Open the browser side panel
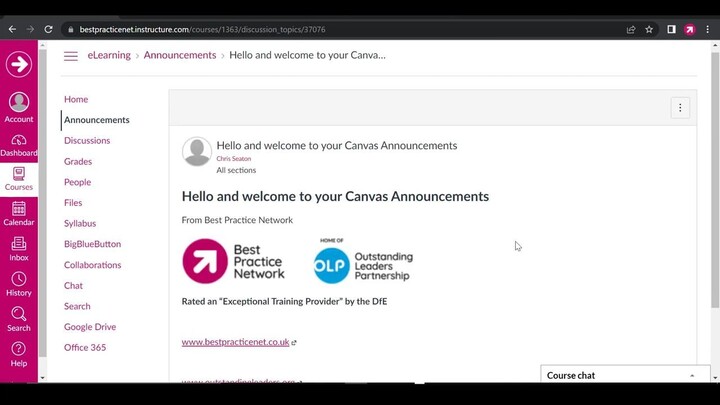The width and height of the screenshot is (720, 405). 671,29
